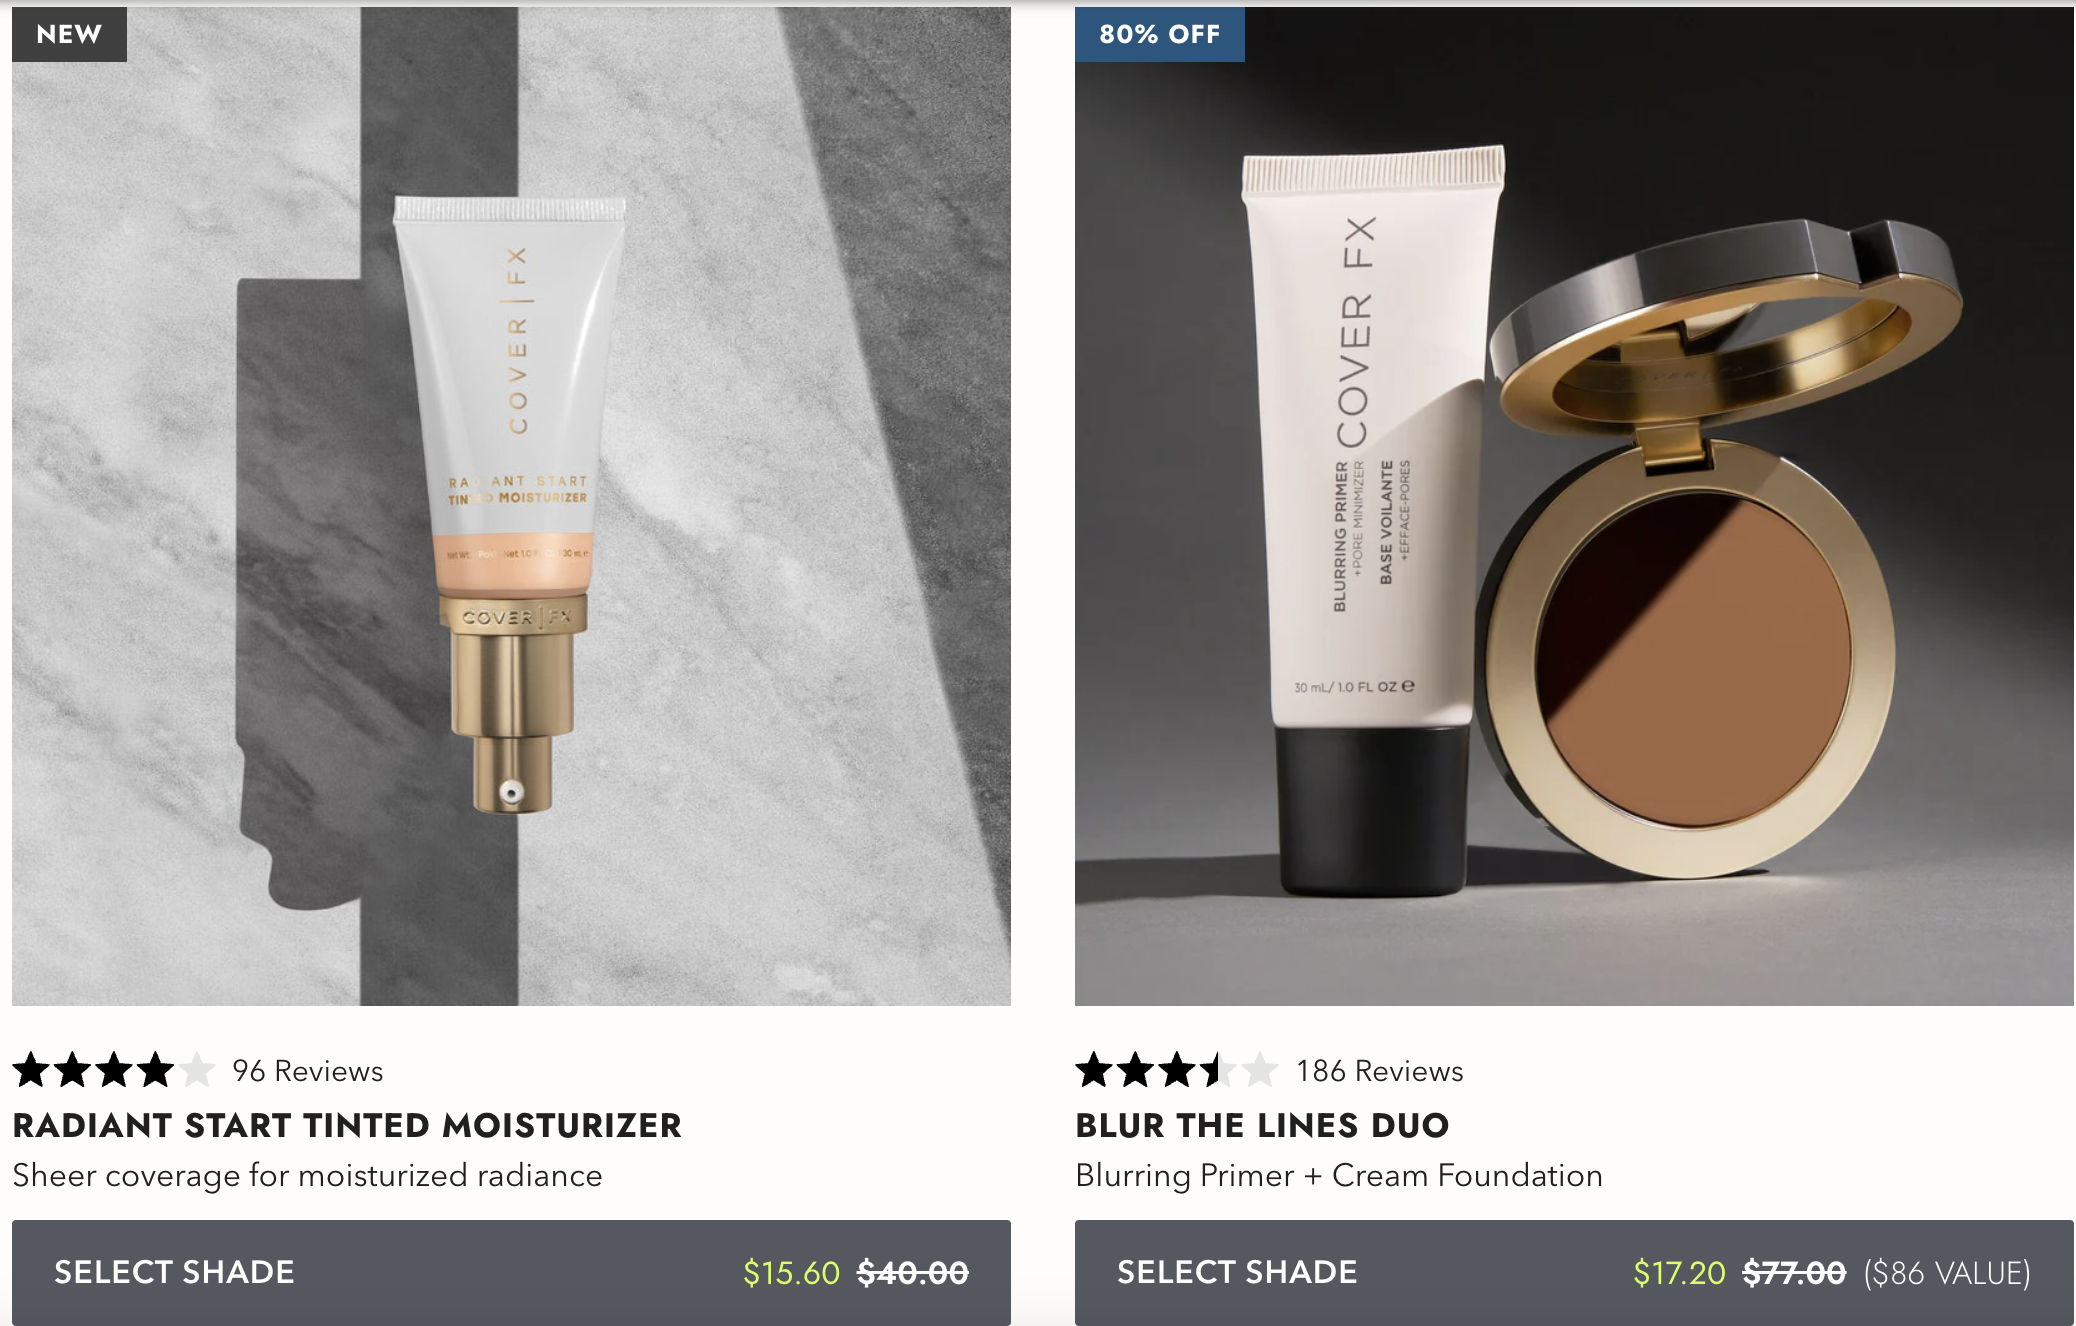The image size is (2076, 1326).
Task: Click the 80% OFF badge
Action: click(x=1159, y=34)
